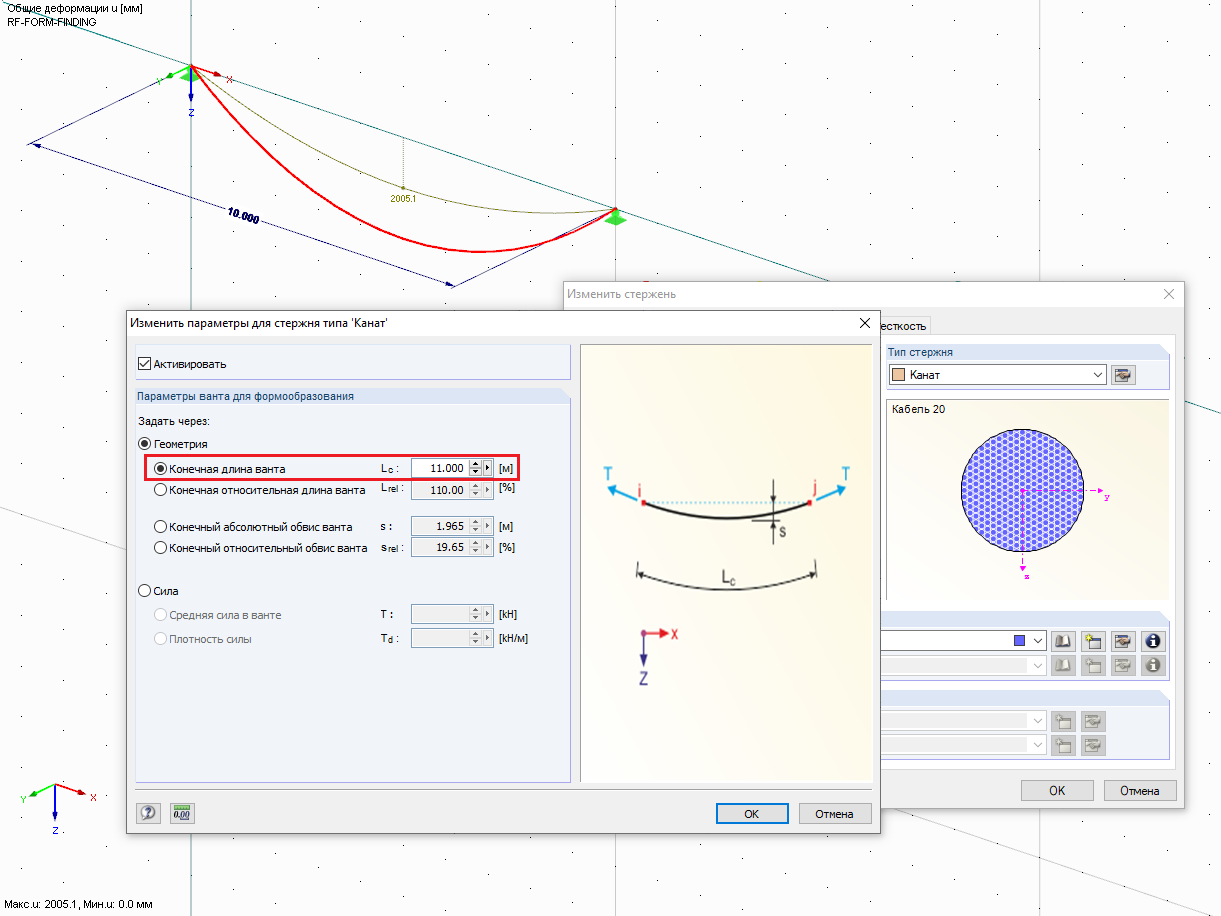
Task: Select Средняя сила в ванте radio button
Action: pos(161,615)
